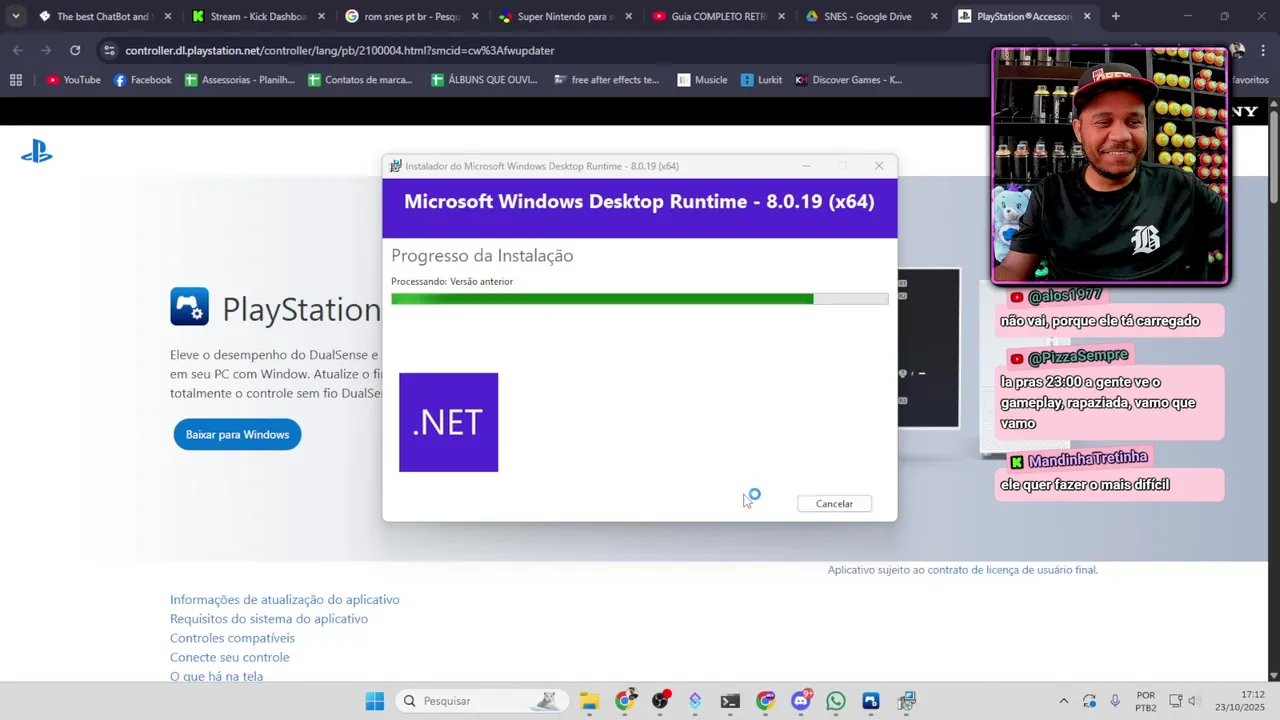Go back in browser history
This screenshot has height=720, width=1280.
point(18,50)
